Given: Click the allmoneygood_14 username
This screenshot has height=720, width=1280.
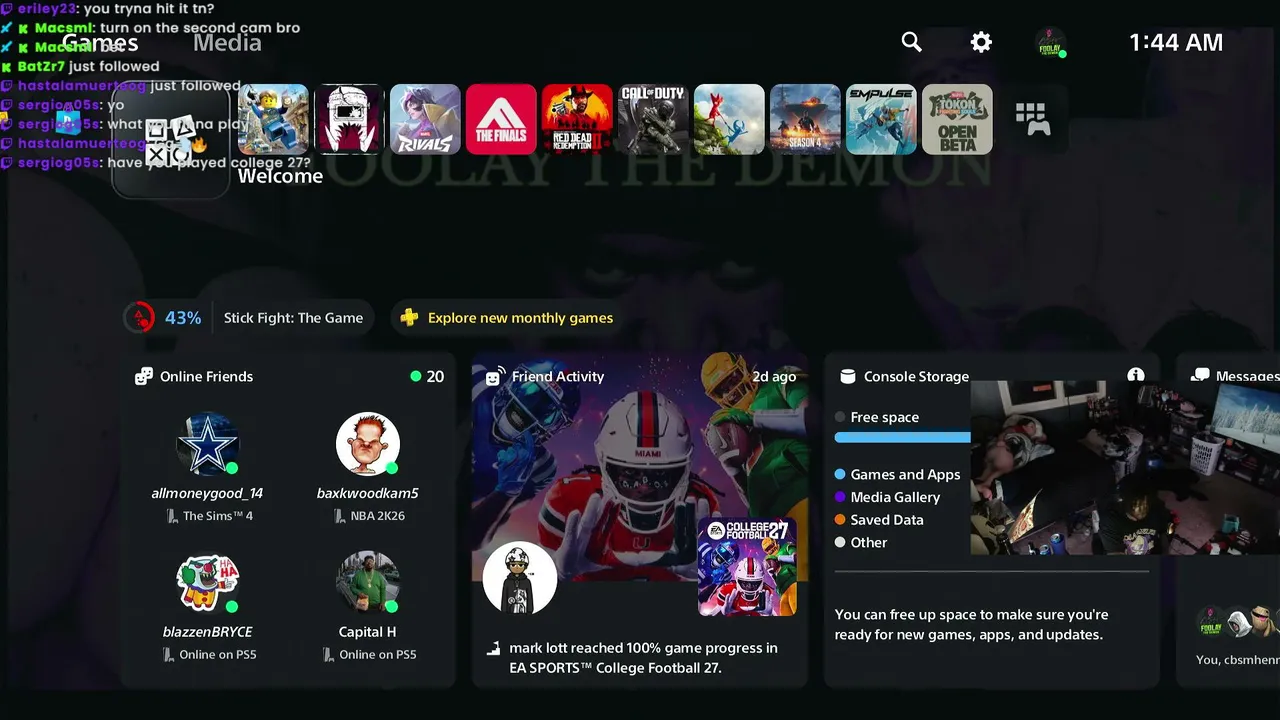Looking at the screenshot, I should [x=208, y=493].
